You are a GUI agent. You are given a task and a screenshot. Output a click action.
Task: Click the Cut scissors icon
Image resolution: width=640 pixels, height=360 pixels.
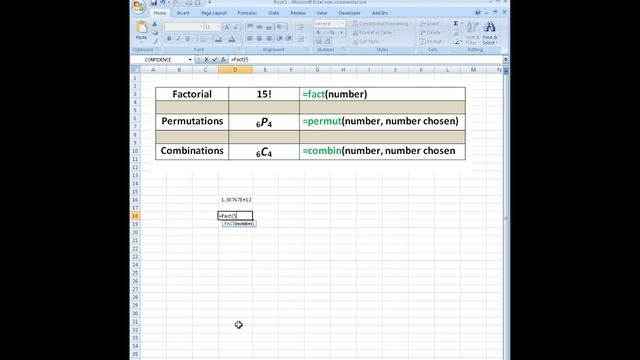(155, 24)
